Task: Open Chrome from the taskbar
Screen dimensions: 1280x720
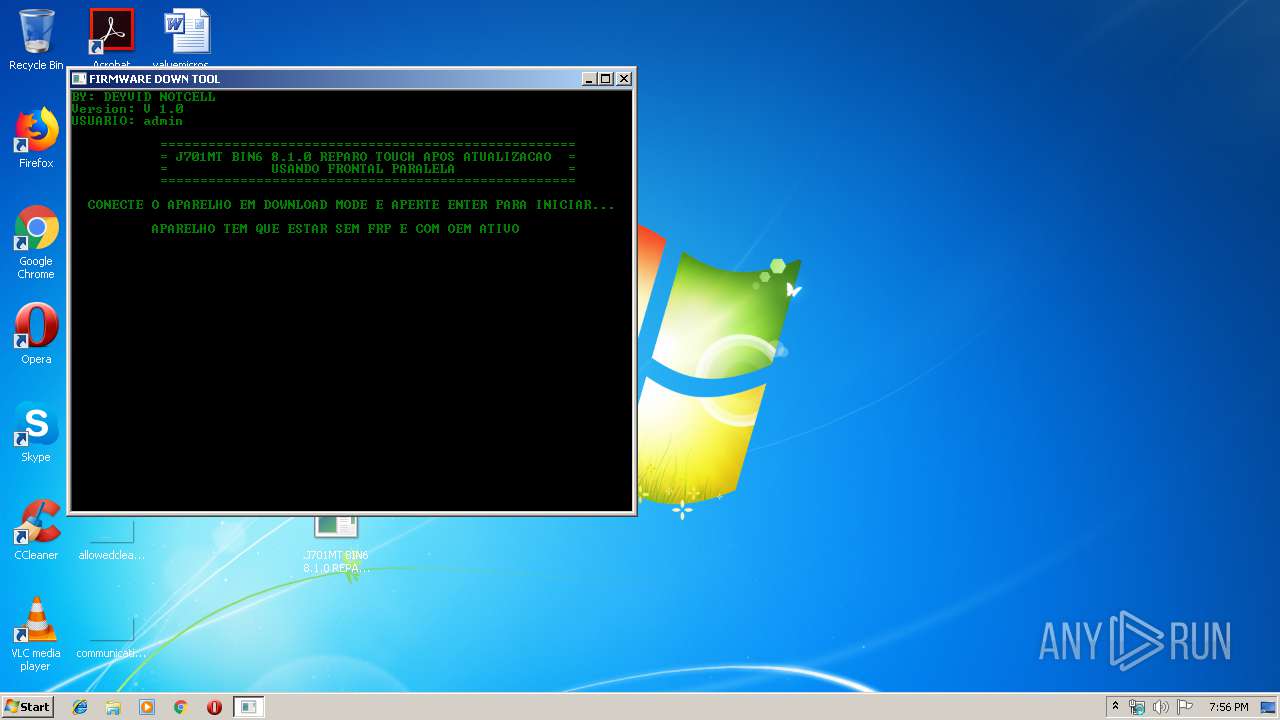Action: pyautogui.click(x=181, y=707)
